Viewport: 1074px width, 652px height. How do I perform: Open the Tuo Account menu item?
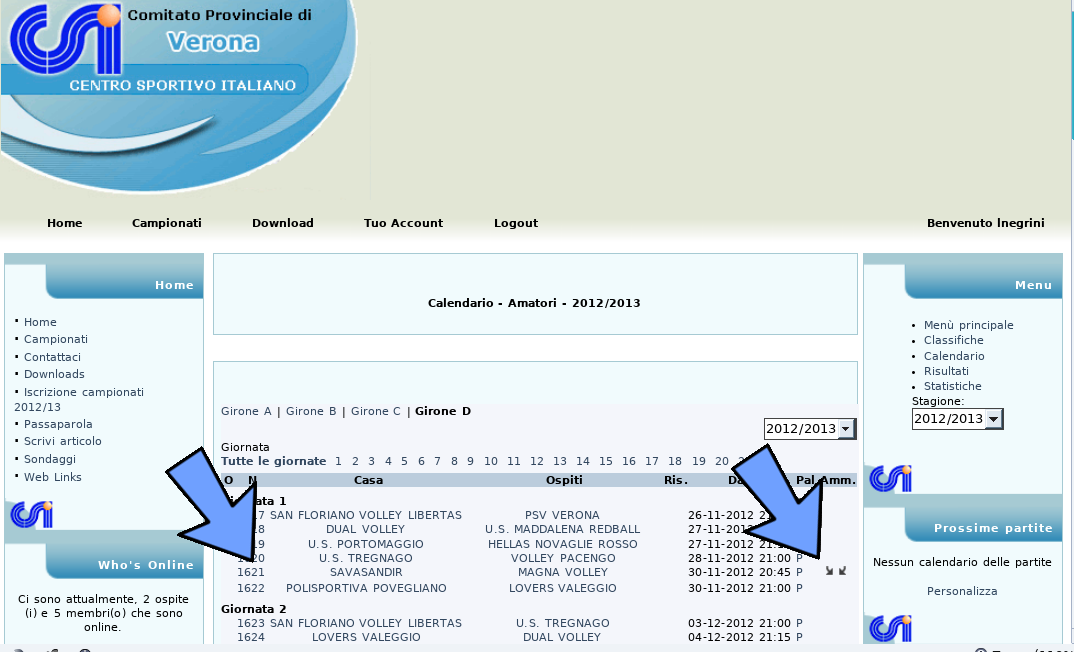(403, 223)
